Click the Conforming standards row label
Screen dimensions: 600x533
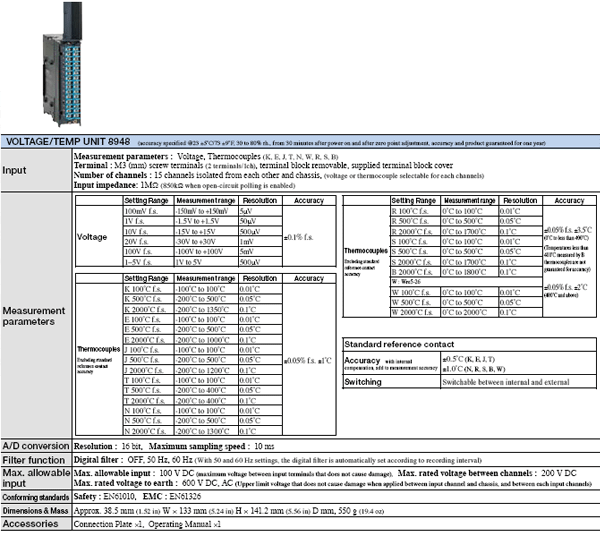click(x=36, y=495)
